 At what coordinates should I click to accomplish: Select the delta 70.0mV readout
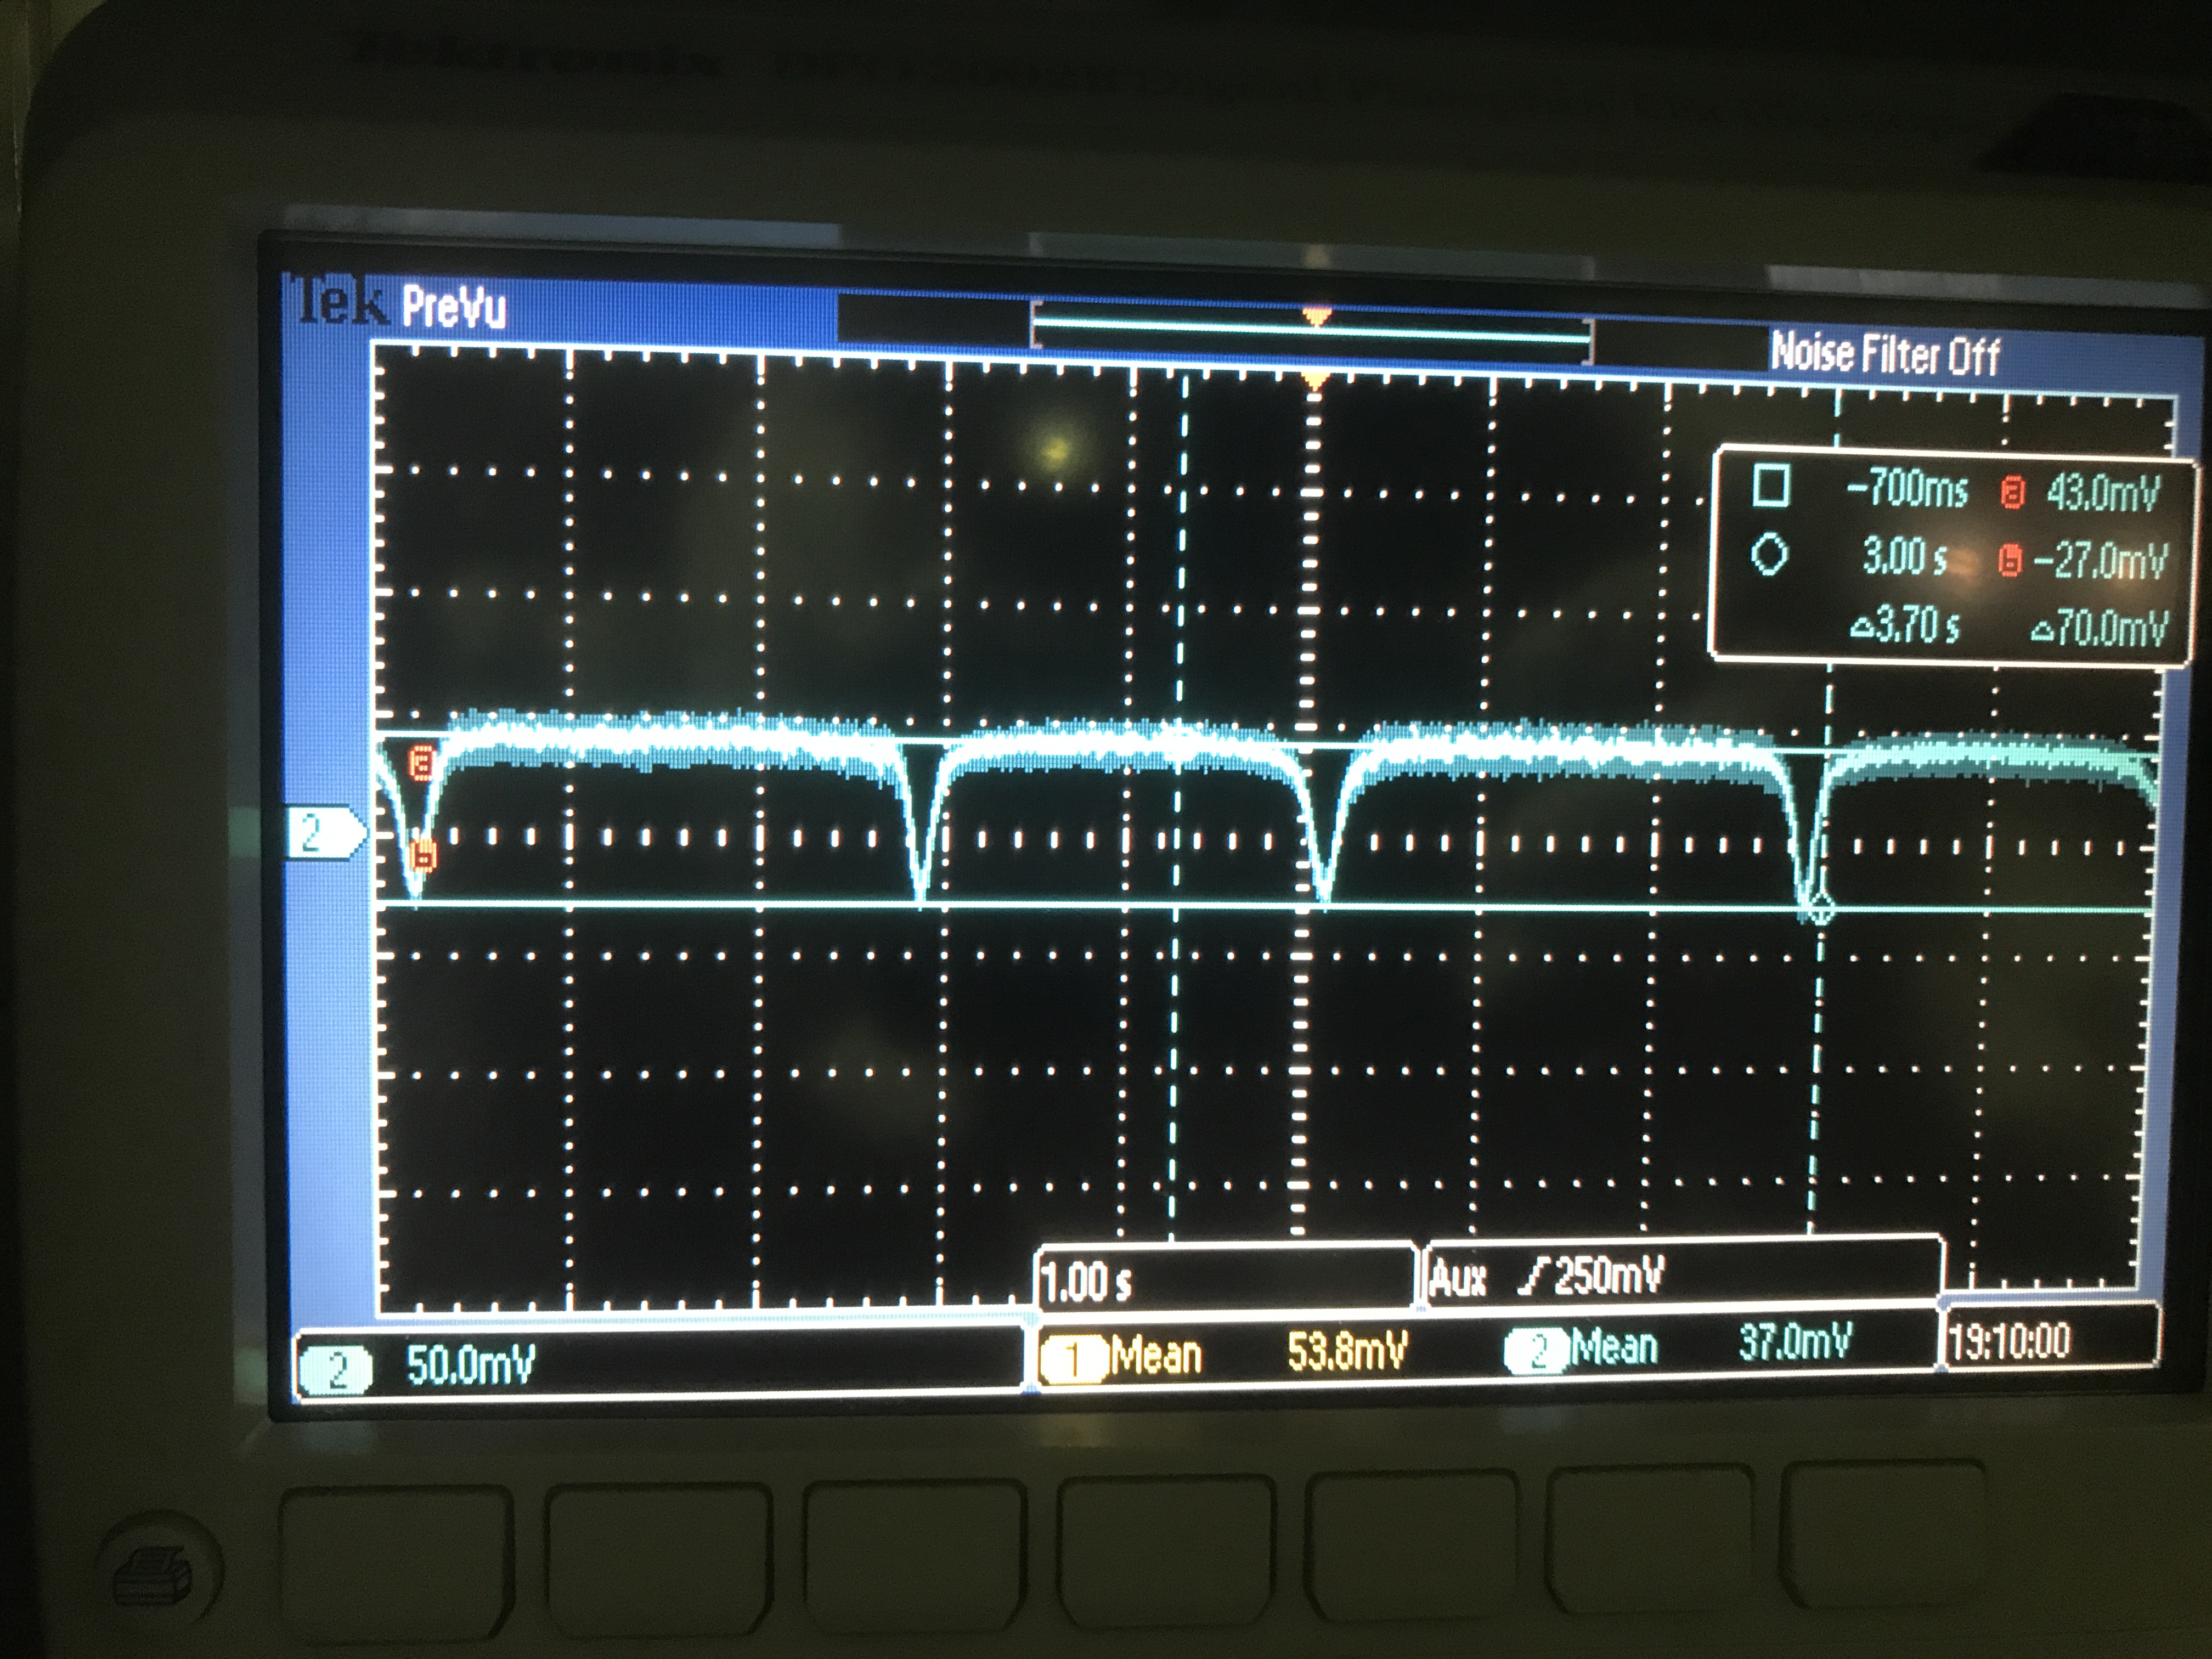click(2100, 628)
